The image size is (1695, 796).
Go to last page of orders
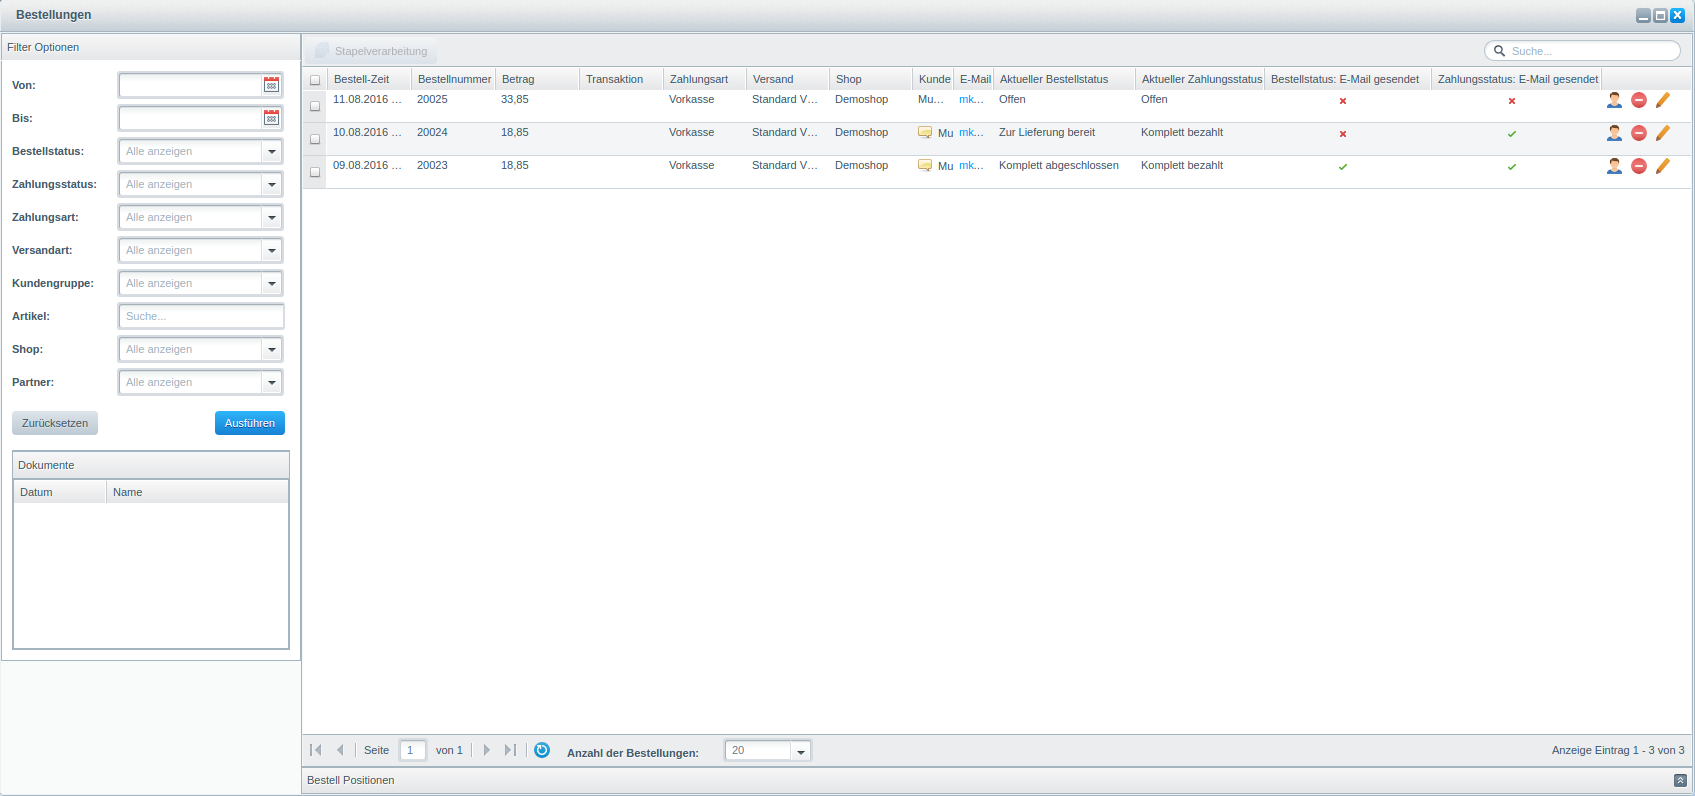point(510,750)
